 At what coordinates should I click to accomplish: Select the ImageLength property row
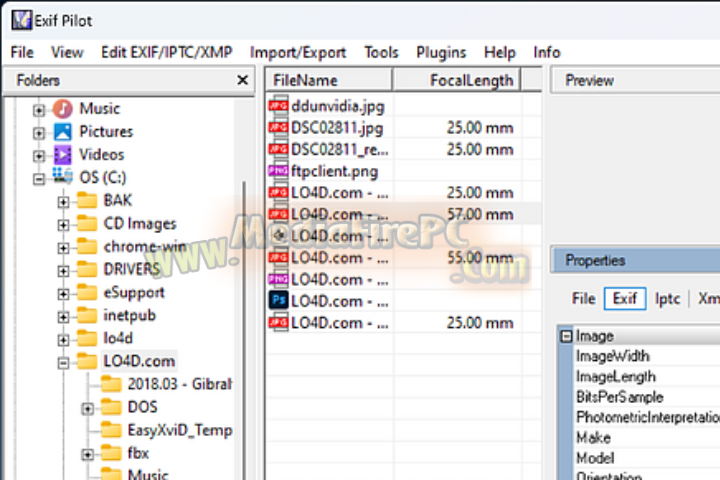tap(647, 377)
